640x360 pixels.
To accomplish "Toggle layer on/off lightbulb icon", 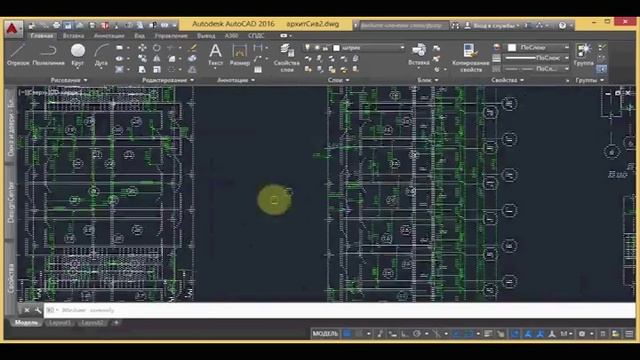I will pos(308,48).
